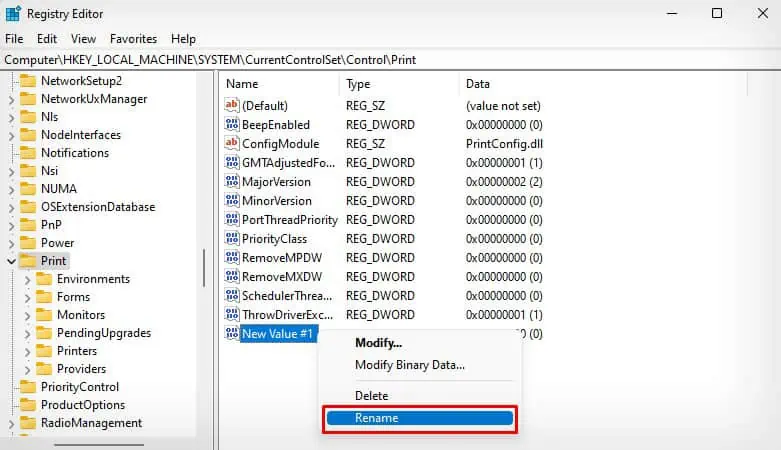Click the MajorVersion DWORD icon
The width and height of the screenshot is (781, 450).
click(x=232, y=181)
